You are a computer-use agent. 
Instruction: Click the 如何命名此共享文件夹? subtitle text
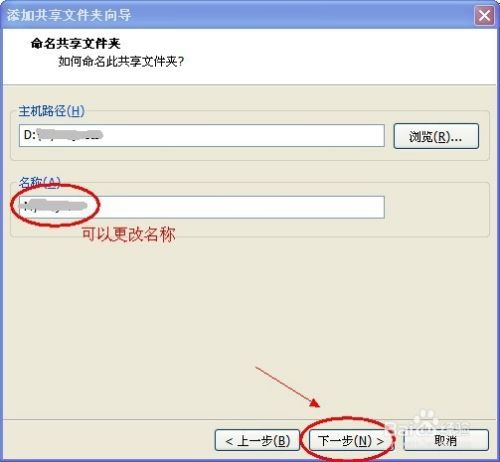[121, 61]
